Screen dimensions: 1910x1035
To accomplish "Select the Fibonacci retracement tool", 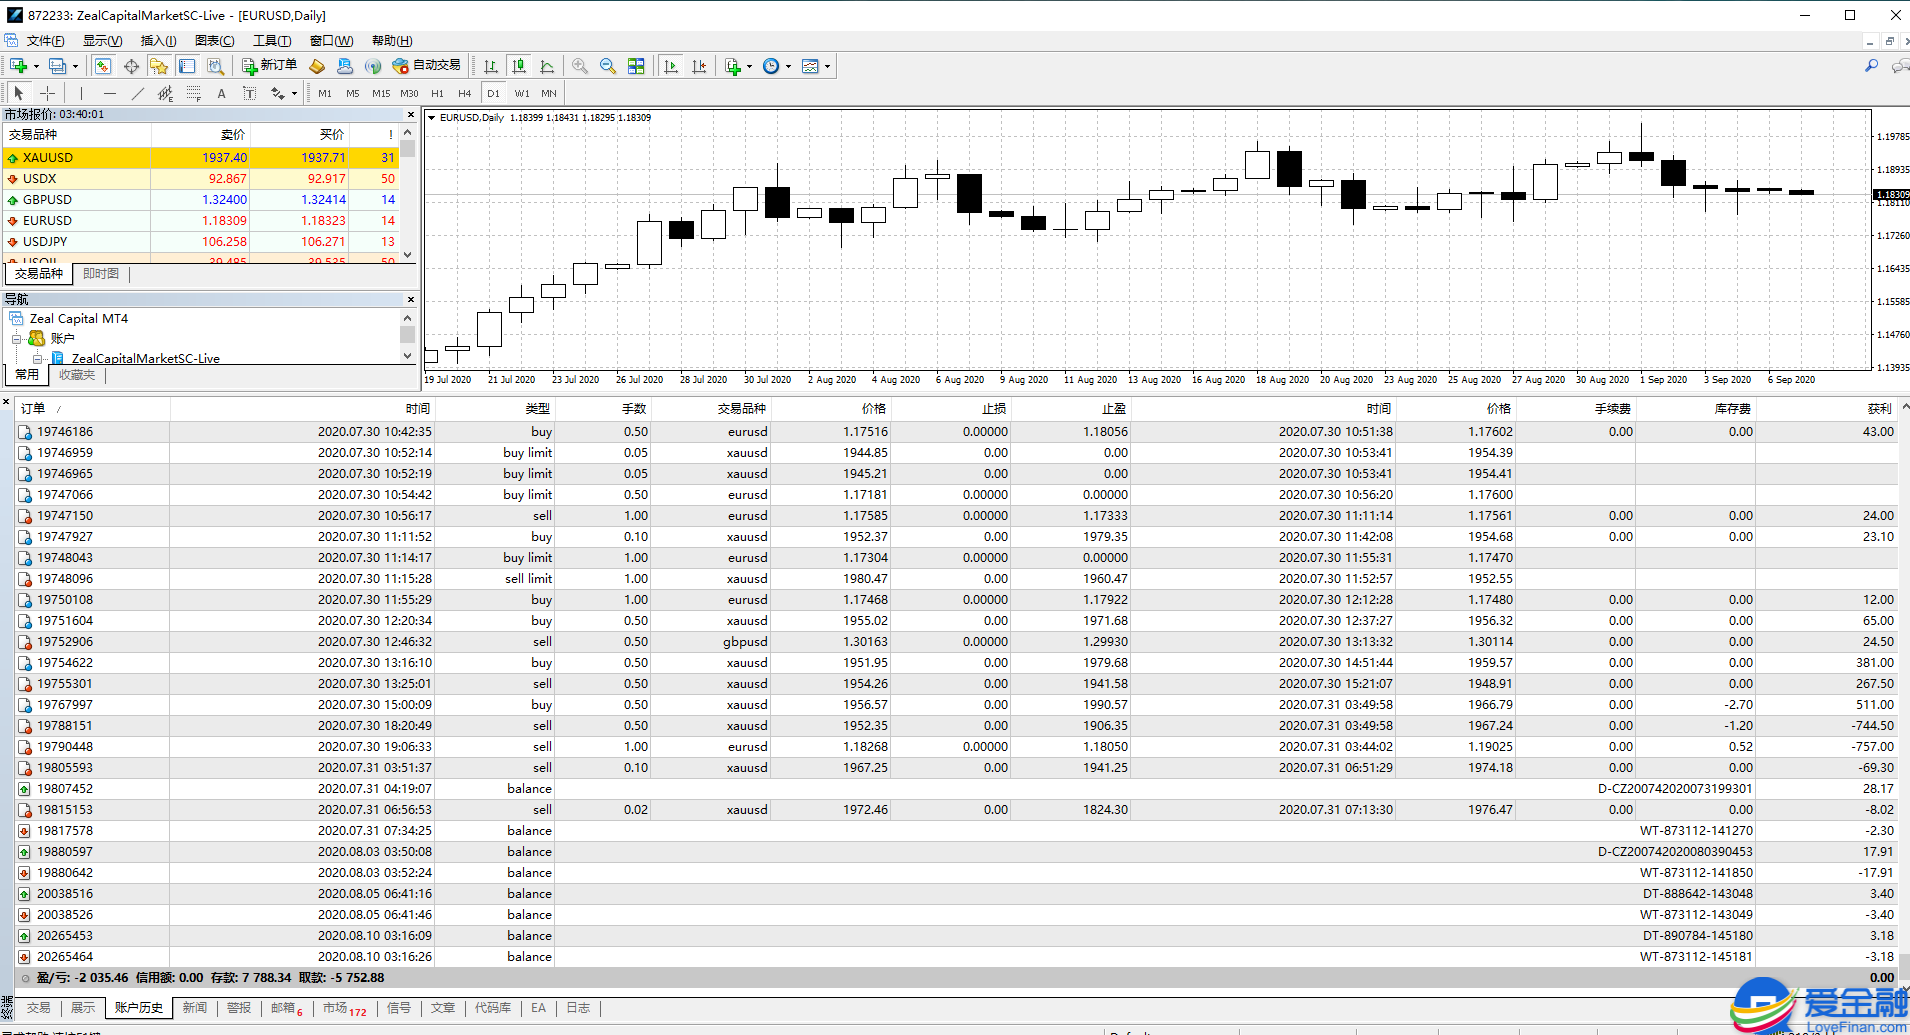I will (194, 93).
